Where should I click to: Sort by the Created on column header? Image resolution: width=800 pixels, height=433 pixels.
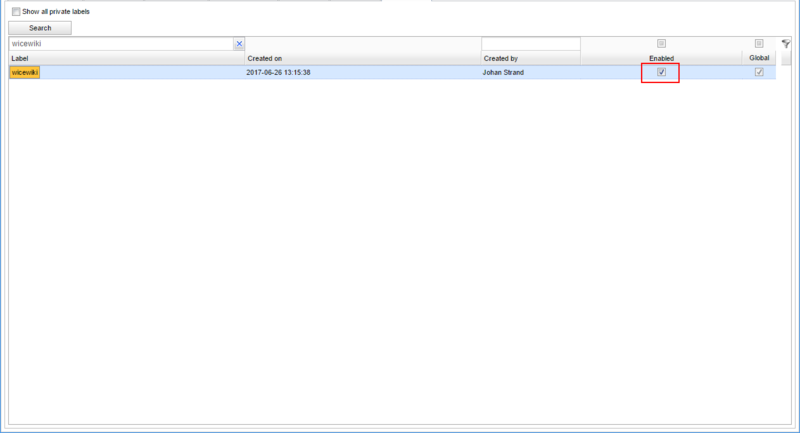click(x=362, y=59)
